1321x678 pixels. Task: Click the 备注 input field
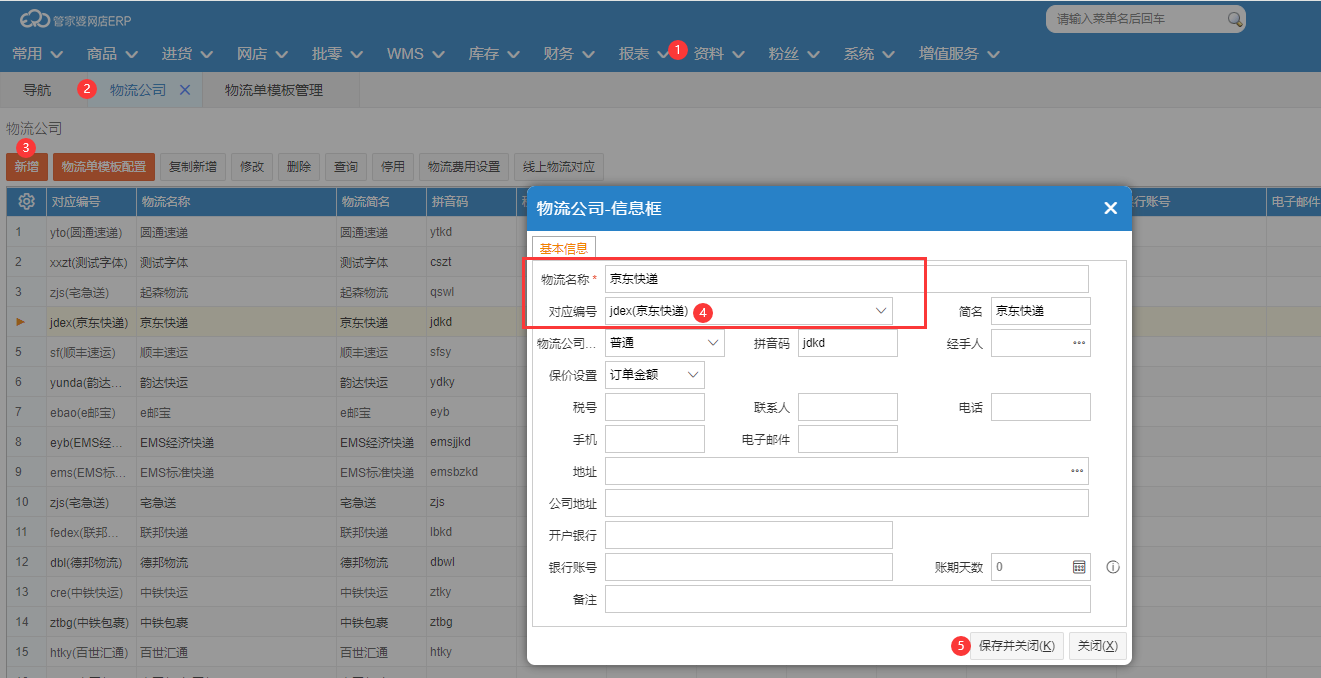(848, 599)
